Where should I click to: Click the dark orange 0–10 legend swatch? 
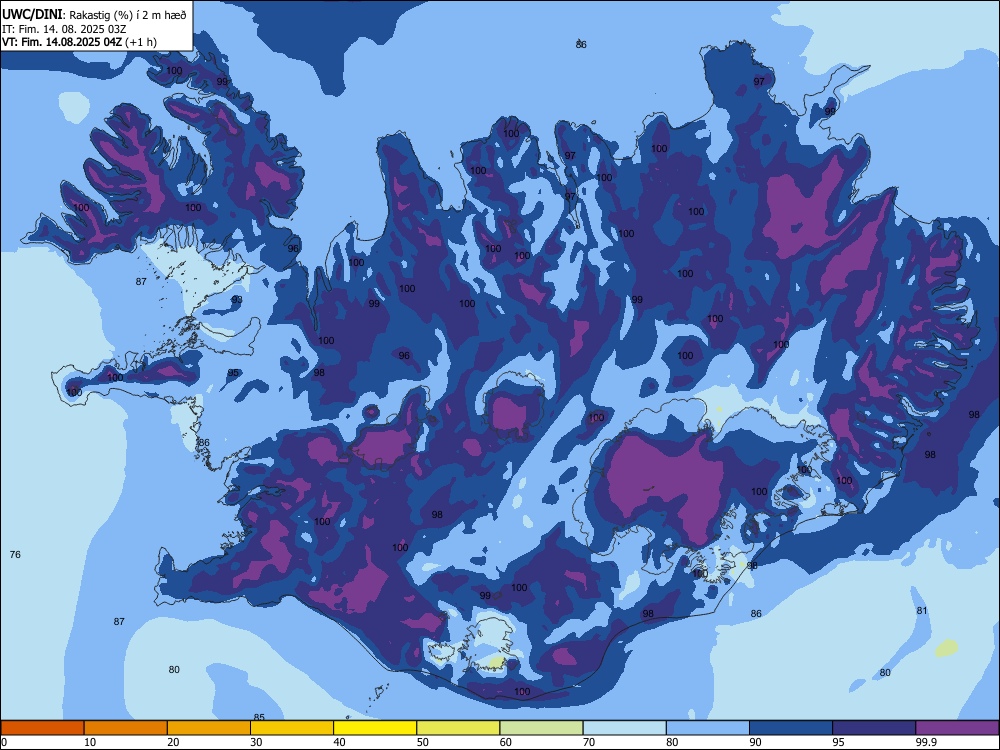pyautogui.click(x=42, y=728)
